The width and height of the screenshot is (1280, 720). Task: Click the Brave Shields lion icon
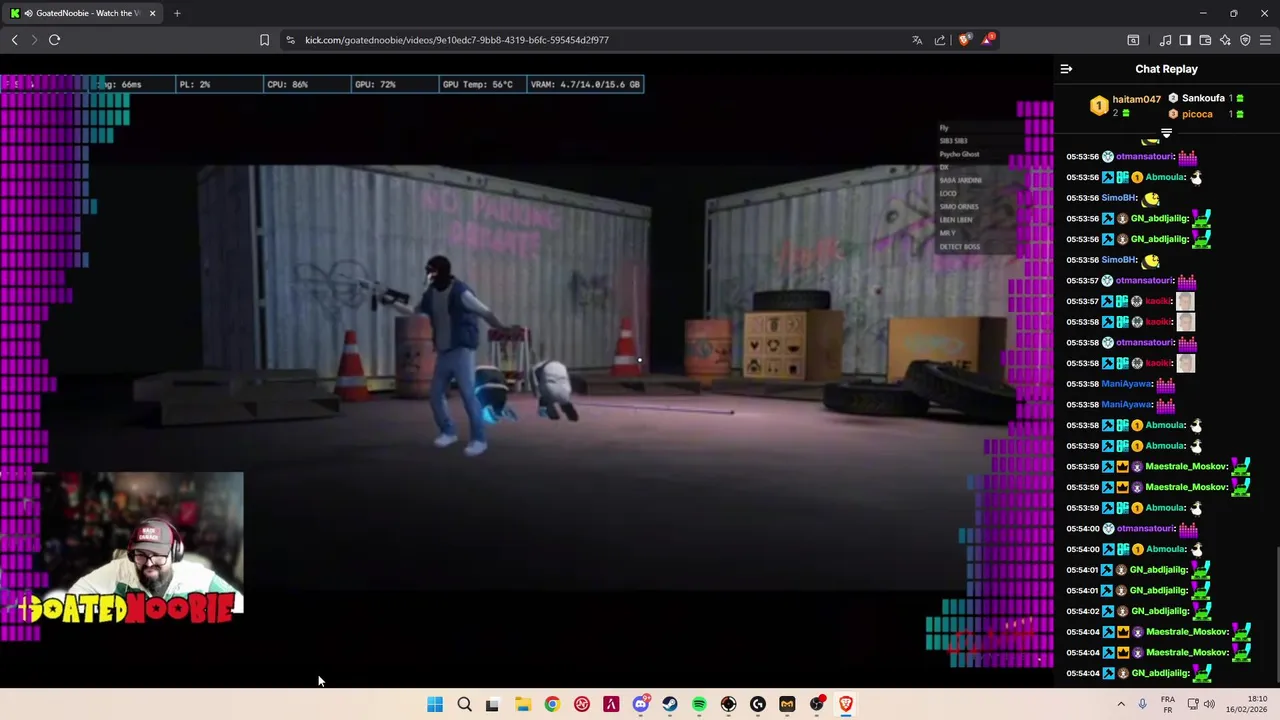[x=964, y=40]
